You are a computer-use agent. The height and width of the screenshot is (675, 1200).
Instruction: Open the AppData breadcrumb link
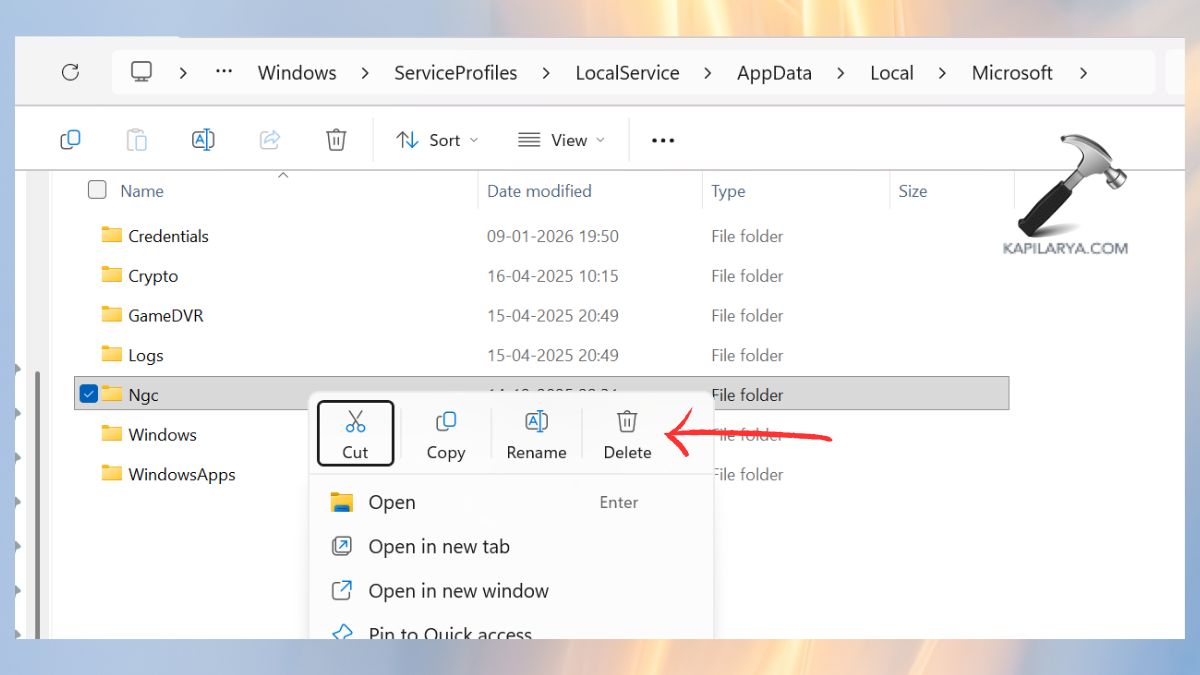(773, 72)
